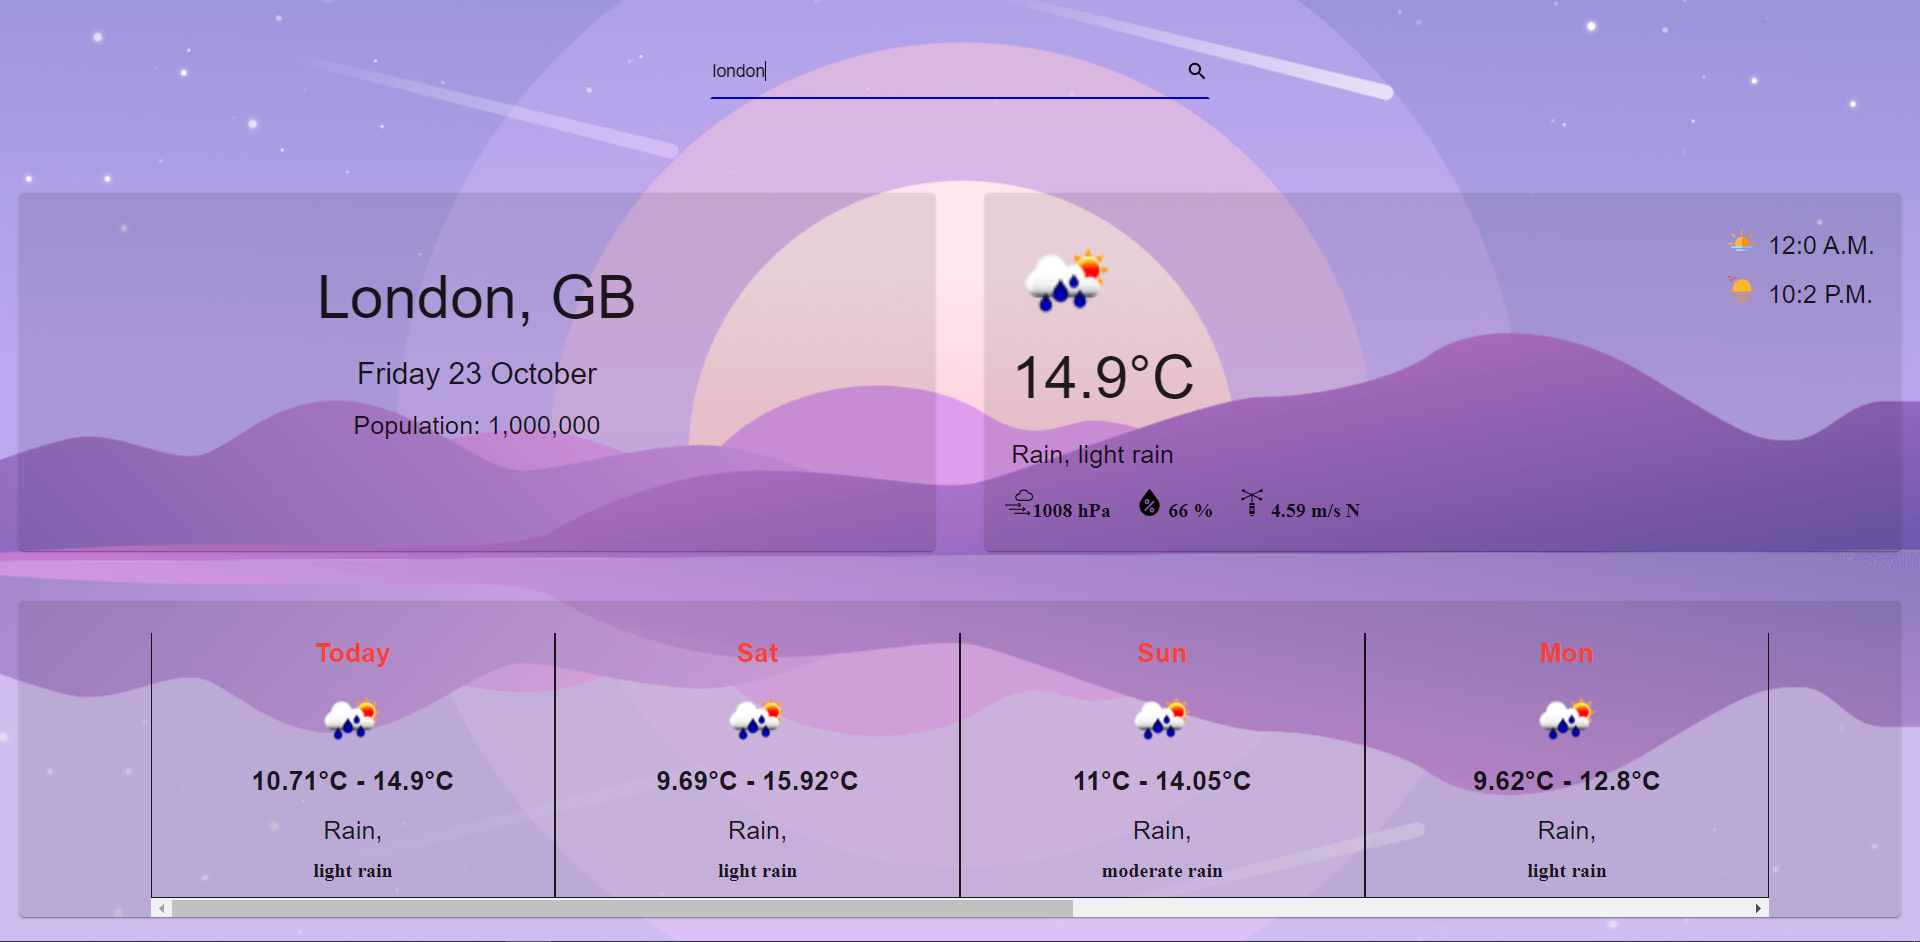Click the 10:2 P.M. sunset time

(1820, 295)
